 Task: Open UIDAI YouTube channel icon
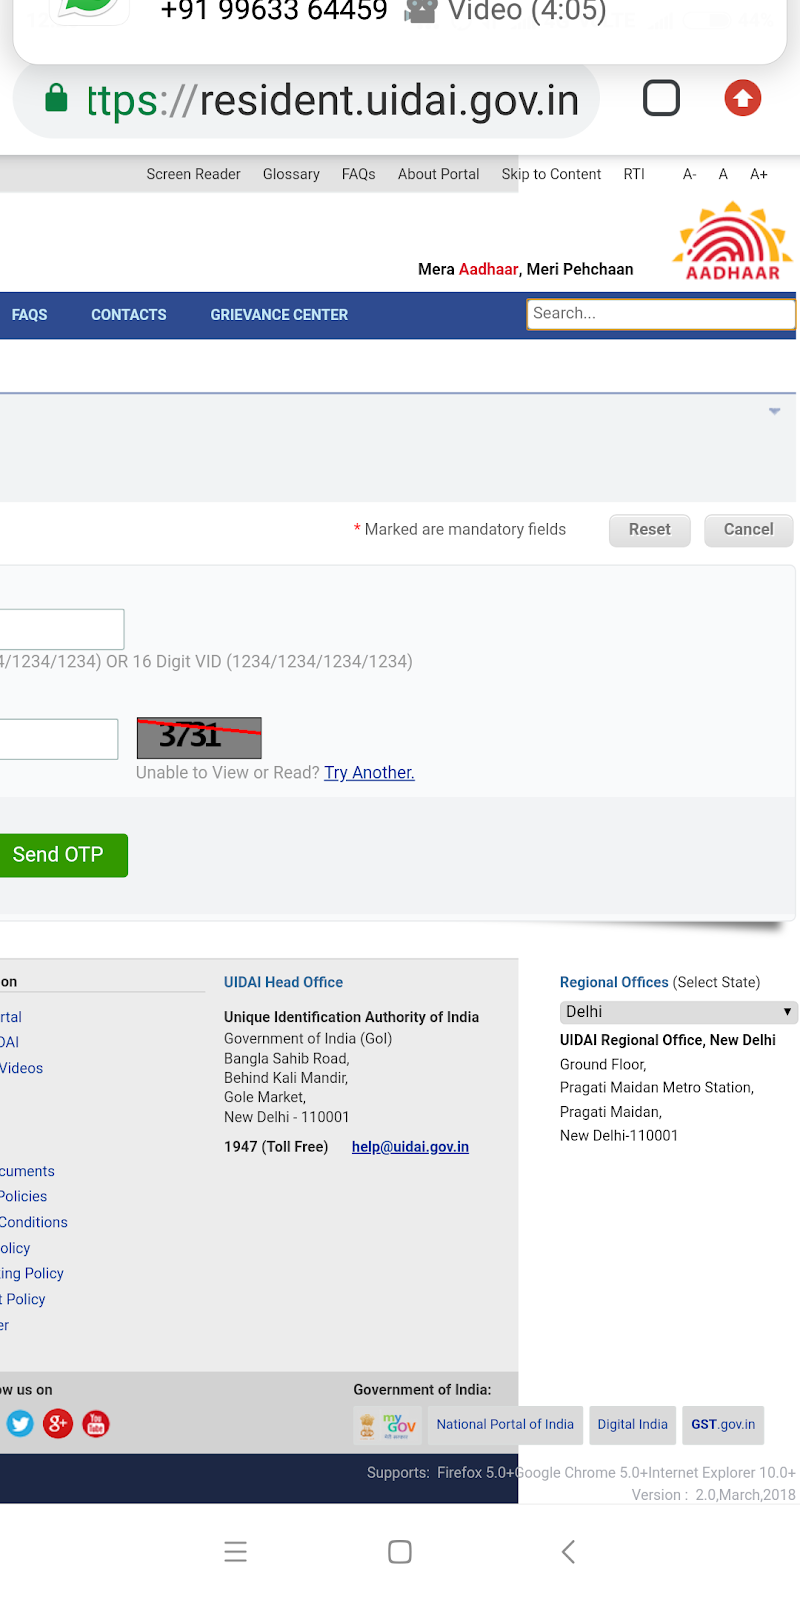[x=96, y=1423]
